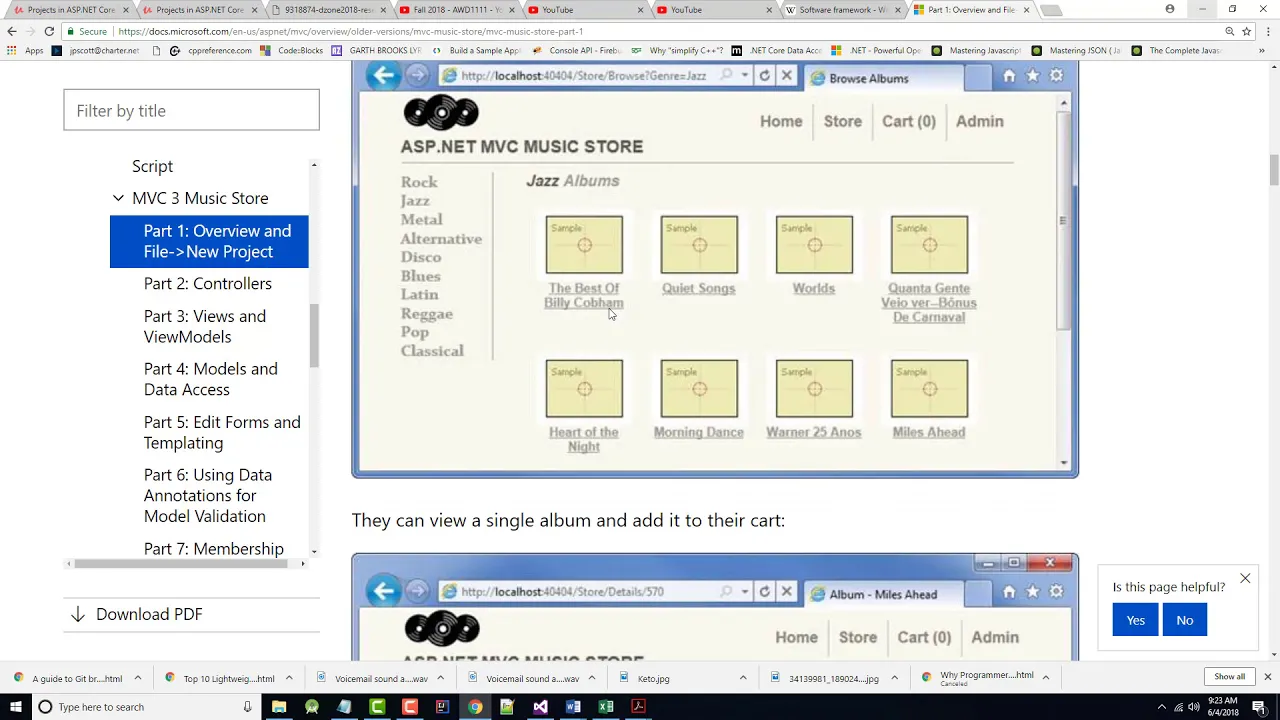The height and width of the screenshot is (720, 1280).
Task: Open 'GARTH BROOKS LYR' bookmark
Action: click(377, 50)
